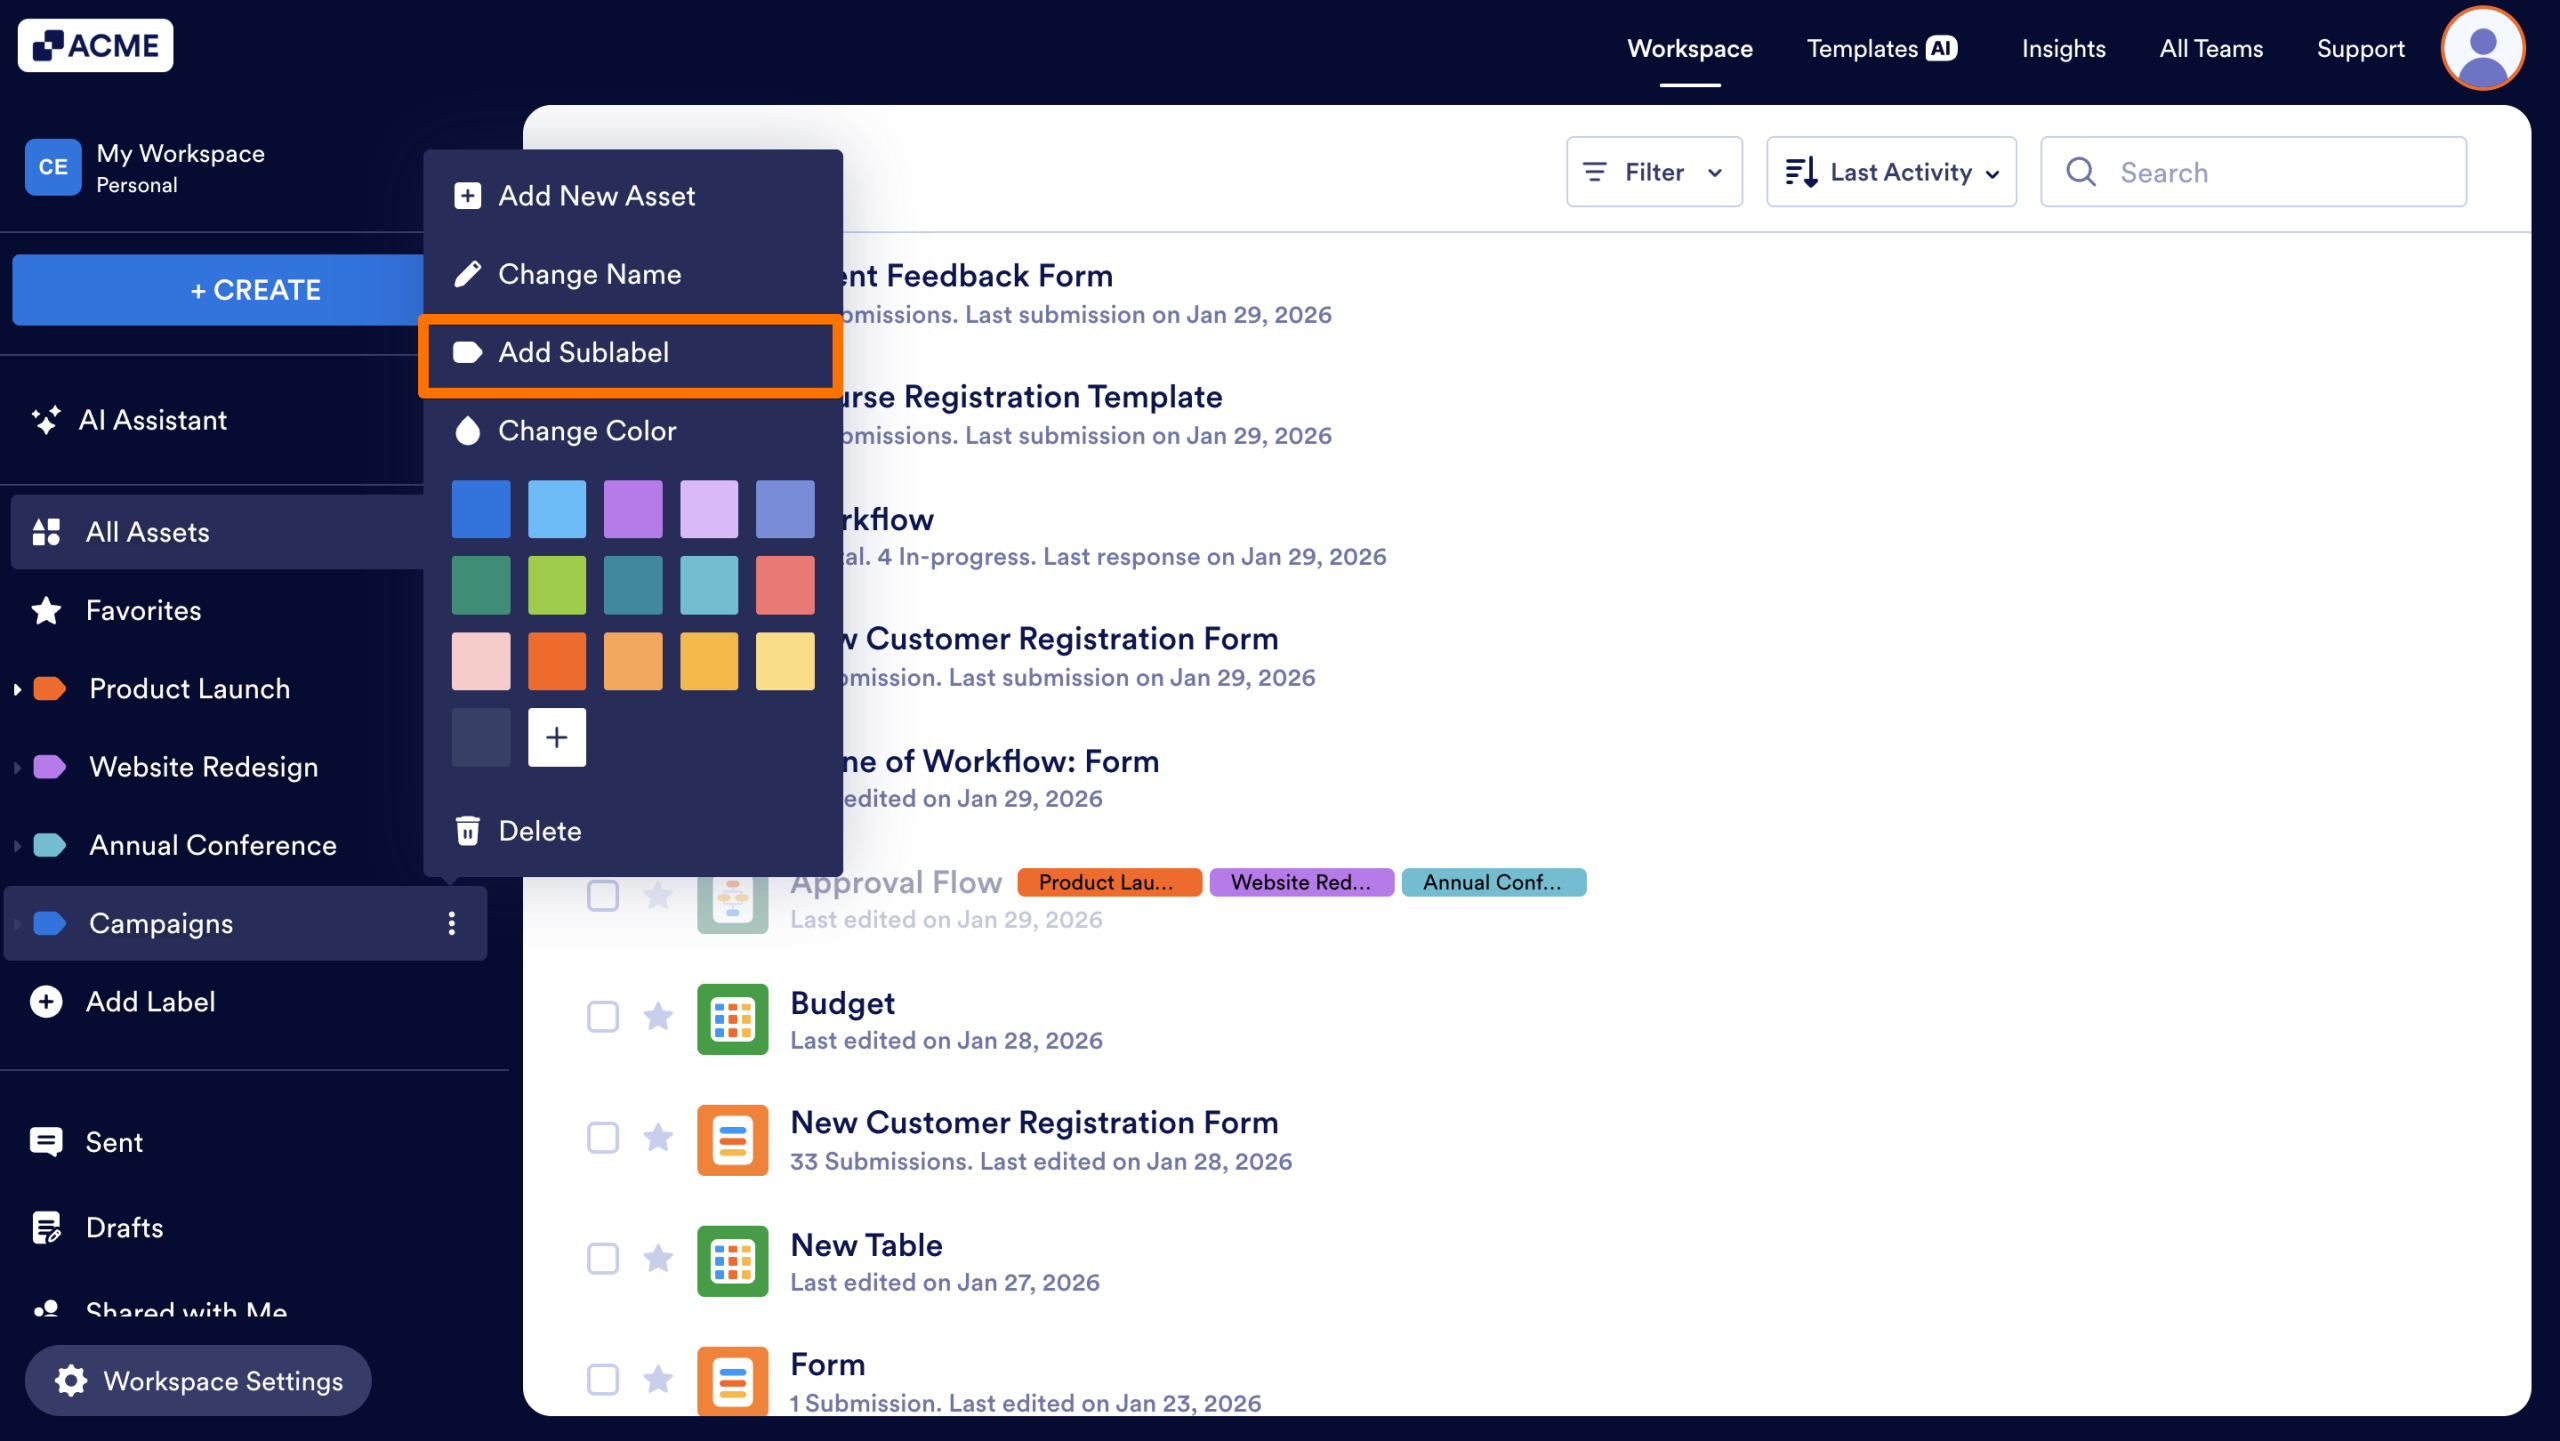
Task: Open the profile avatar in top corner
Action: (2483, 47)
